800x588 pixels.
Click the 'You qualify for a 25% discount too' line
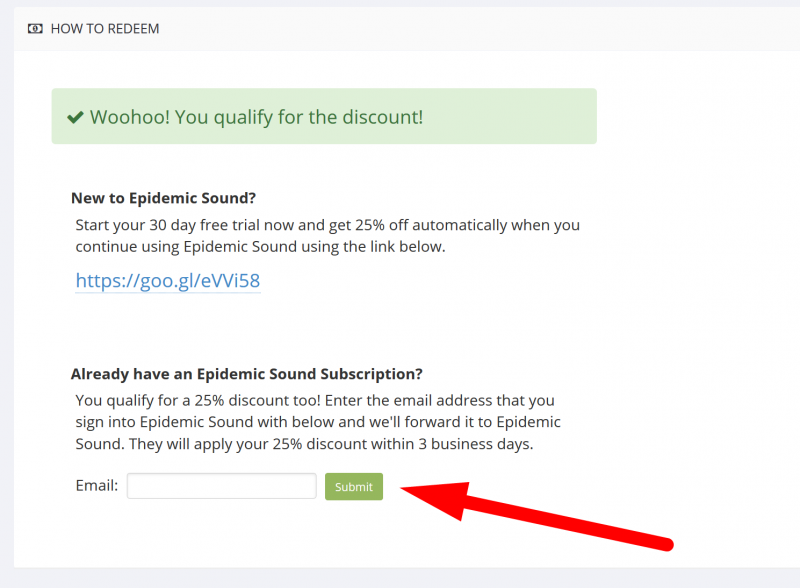(x=314, y=400)
